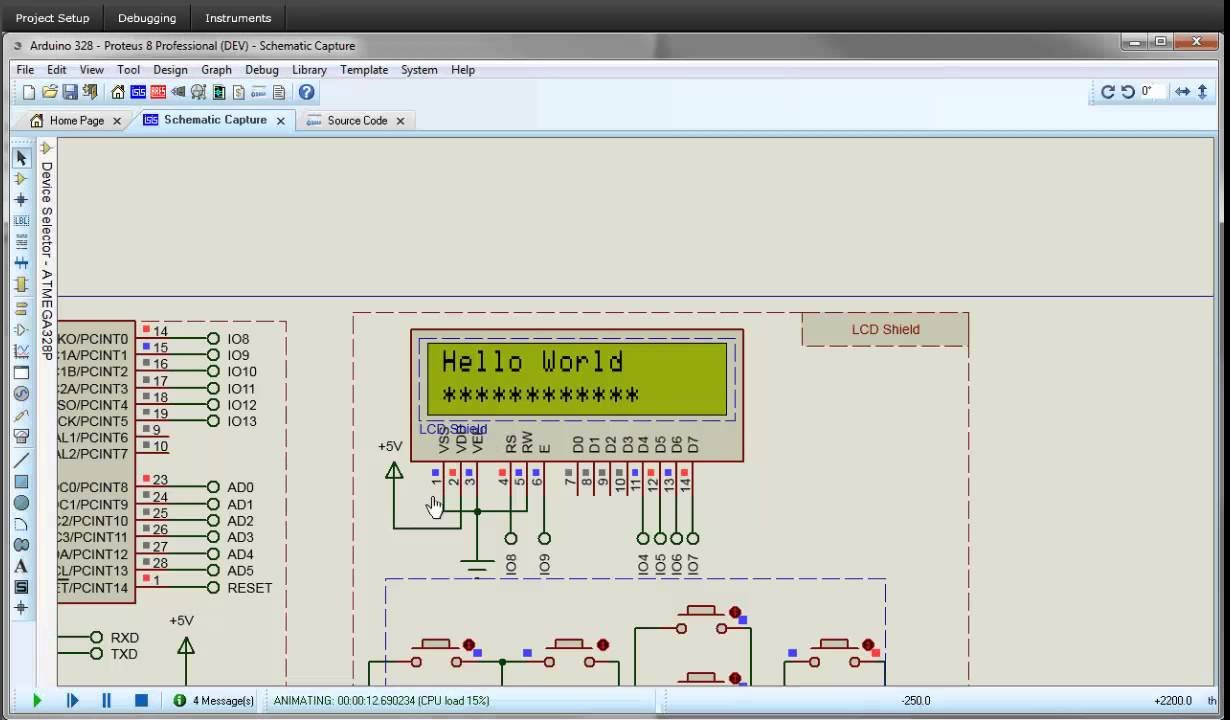1230x720 pixels.
Task: Open the Debug menu
Action: [x=262, y=70]
